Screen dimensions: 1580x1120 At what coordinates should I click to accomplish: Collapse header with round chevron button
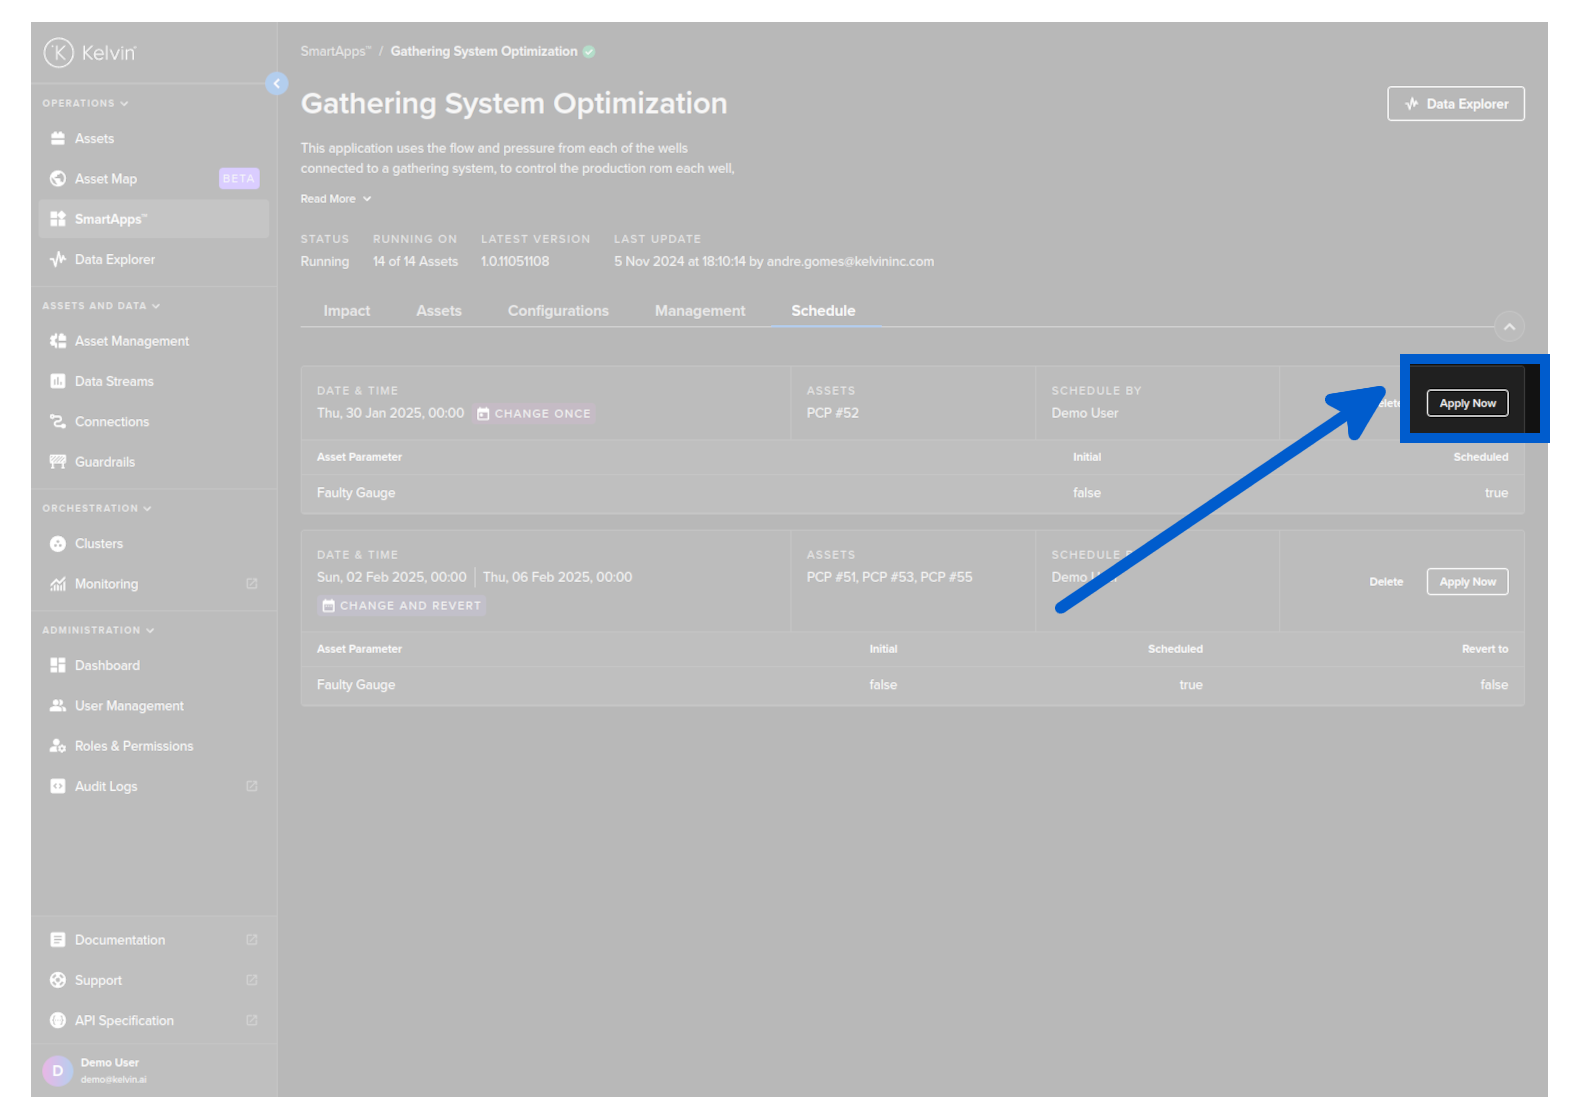click(x=1509, y=327)
